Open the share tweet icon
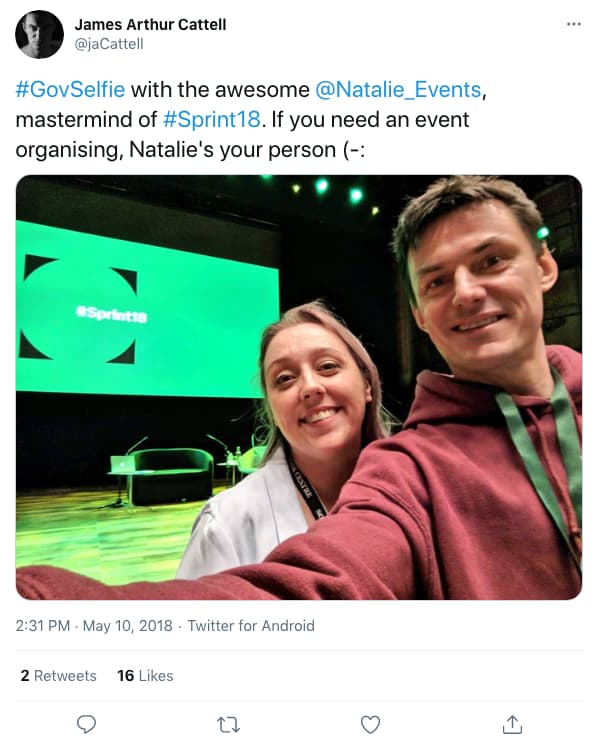 tap(512, 724)
